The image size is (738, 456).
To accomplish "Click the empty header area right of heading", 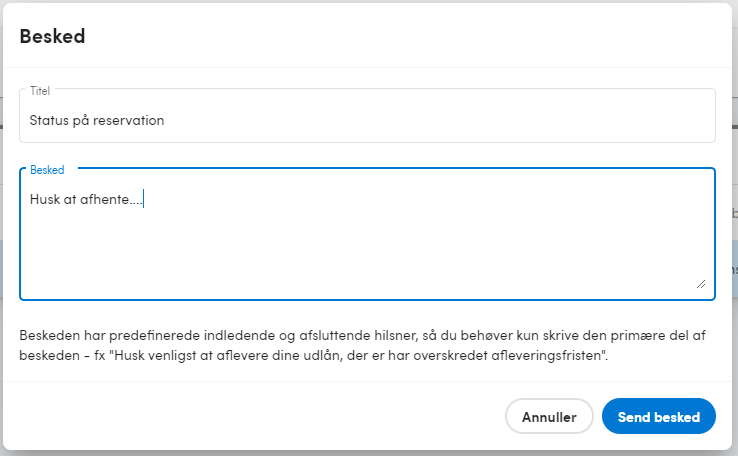I will pyautogui.click(x=405, y=36).
